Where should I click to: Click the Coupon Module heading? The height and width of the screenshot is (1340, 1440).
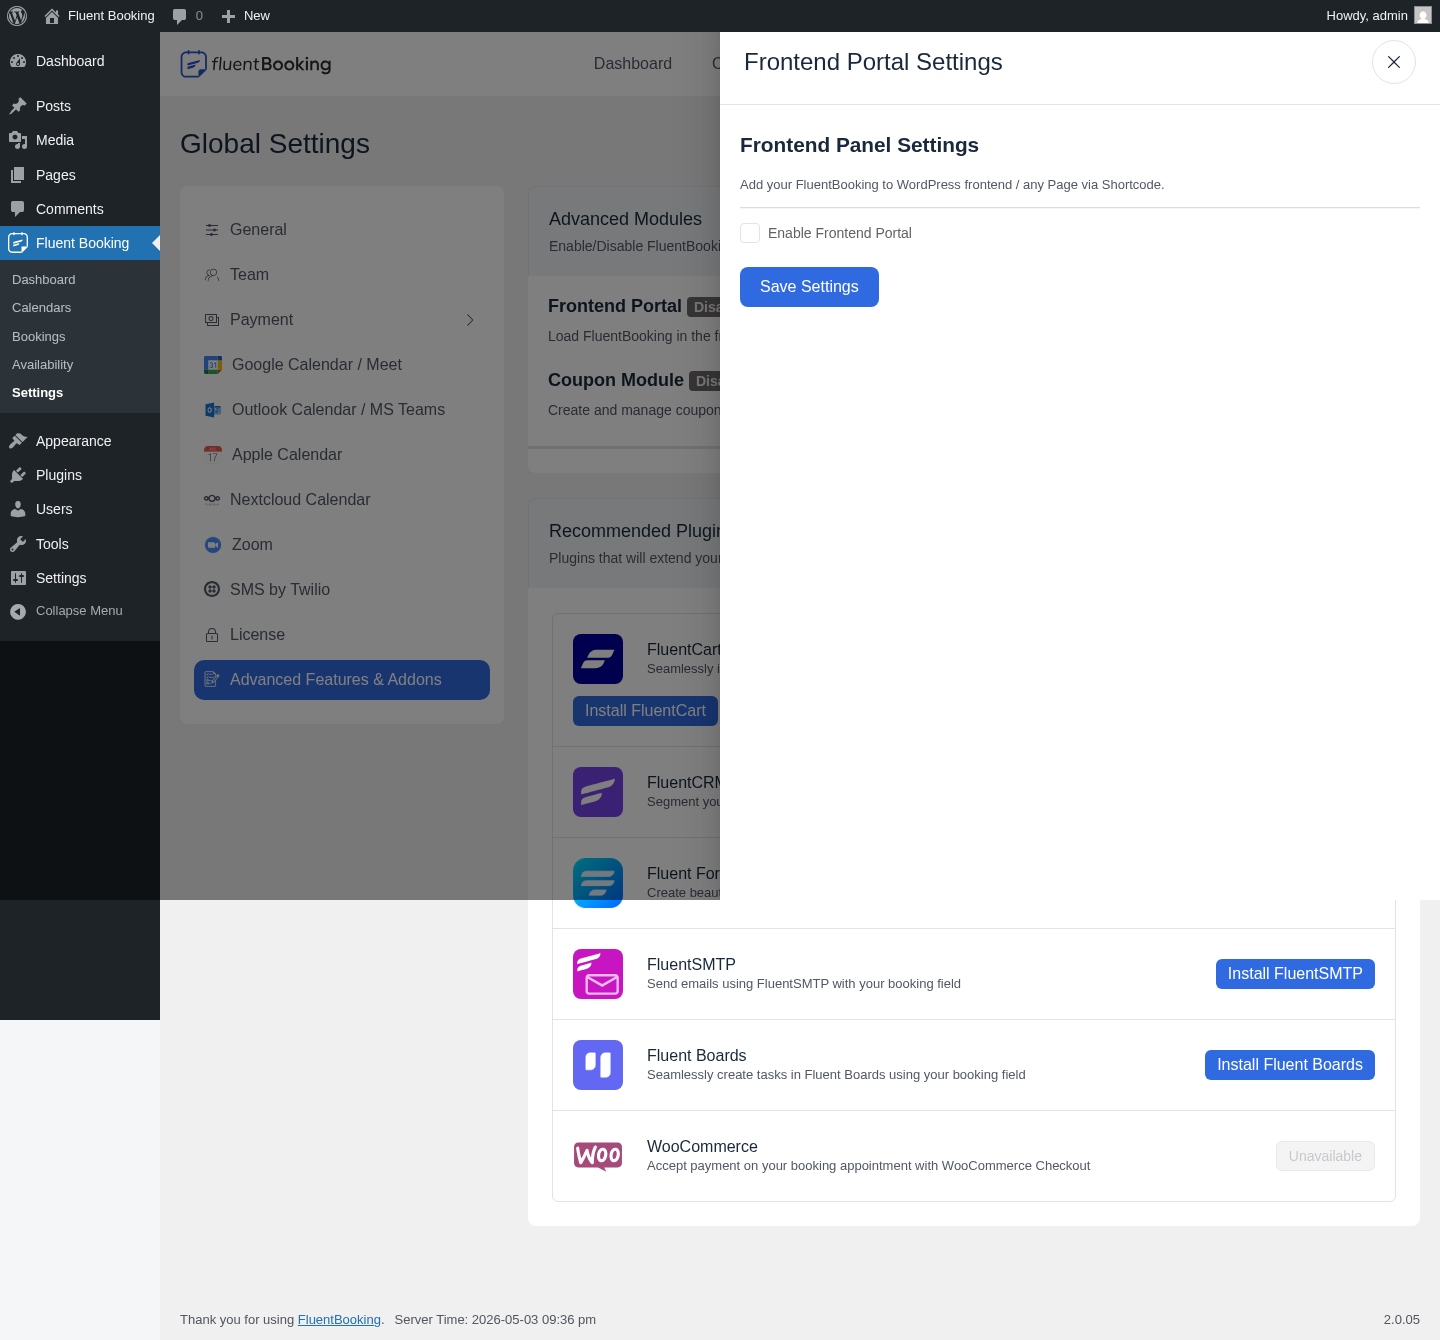pyautogui.click(x=616, y=380)
